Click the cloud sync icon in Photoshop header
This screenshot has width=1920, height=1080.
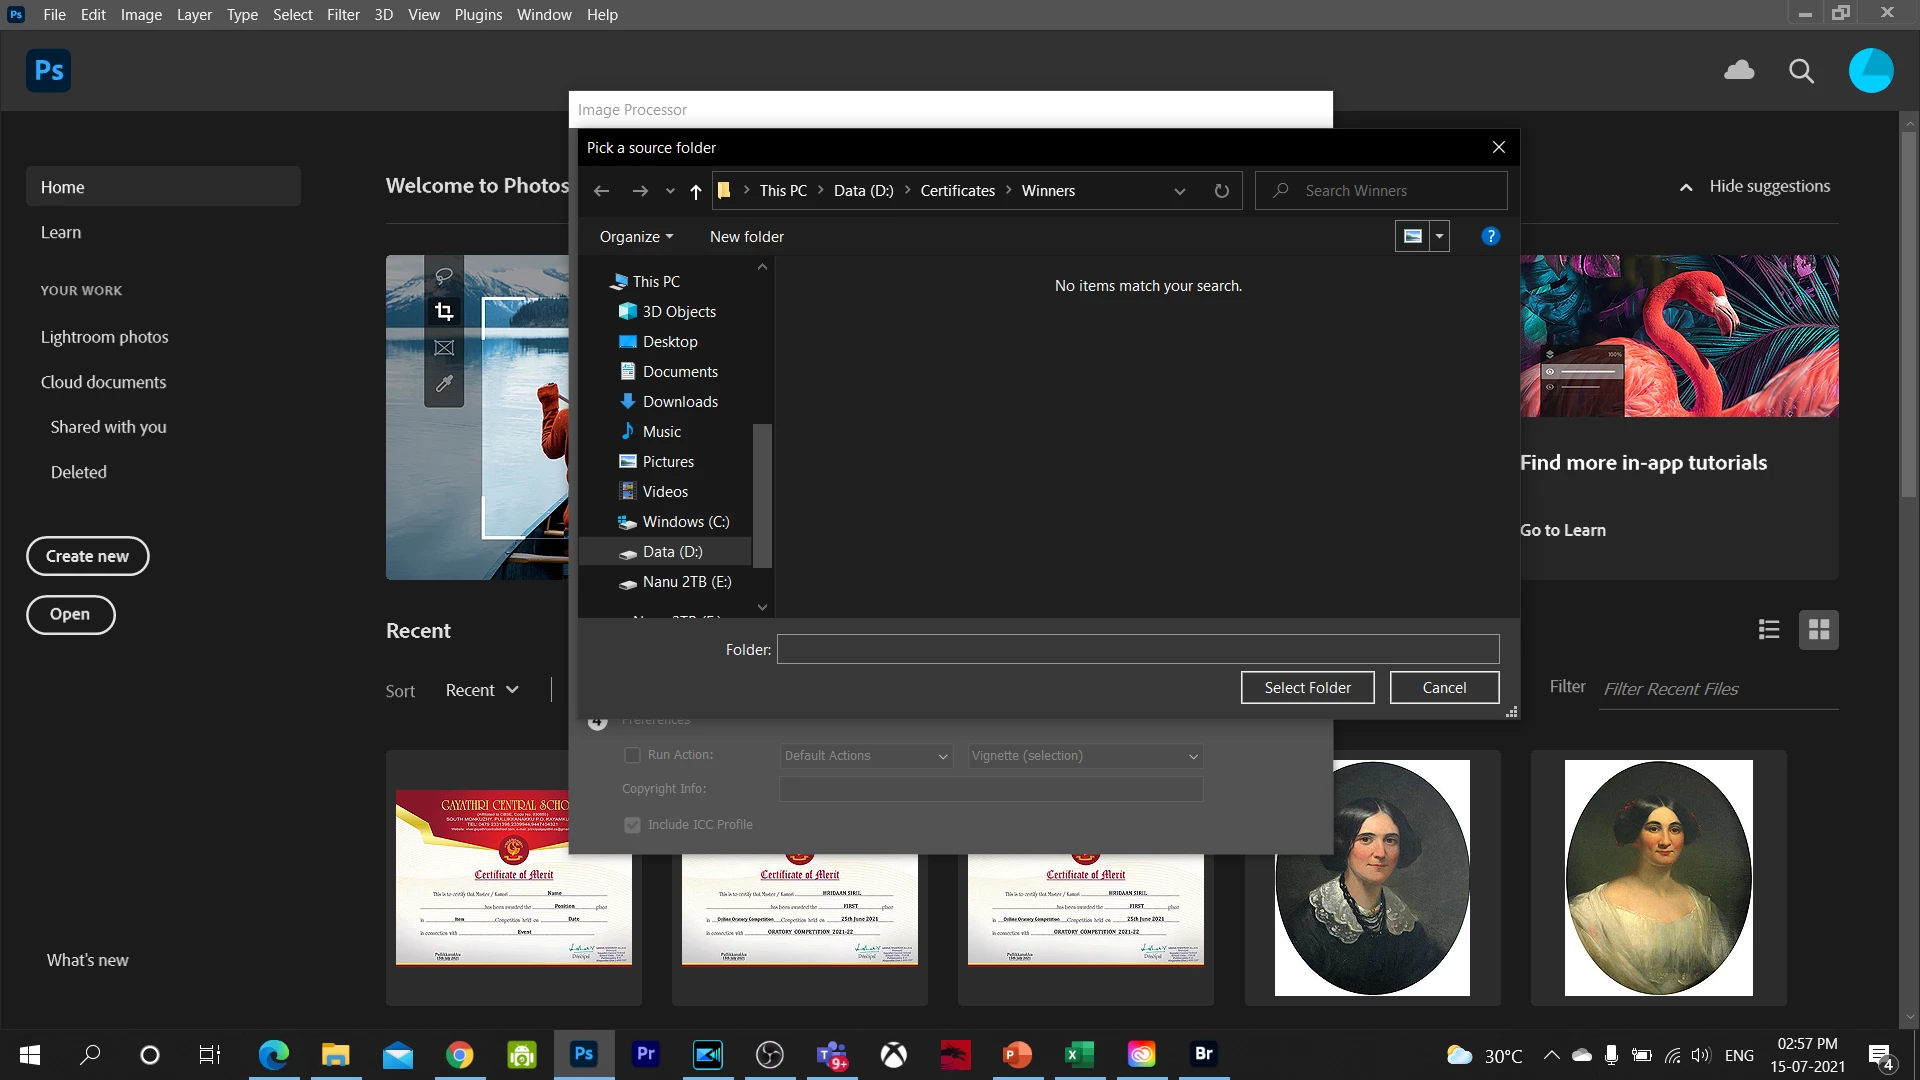1739,70
